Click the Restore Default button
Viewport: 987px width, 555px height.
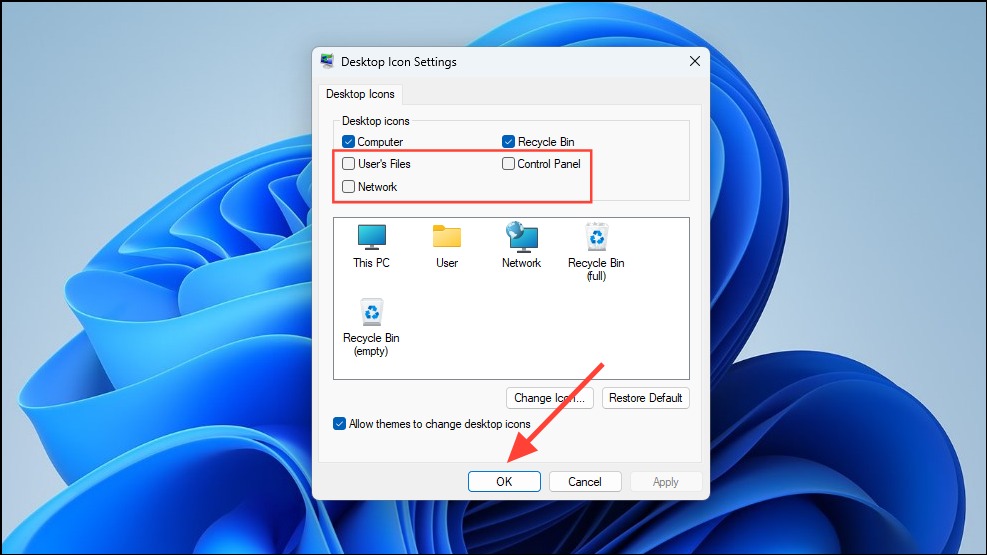pyautogui.click(x=645, y=398)
